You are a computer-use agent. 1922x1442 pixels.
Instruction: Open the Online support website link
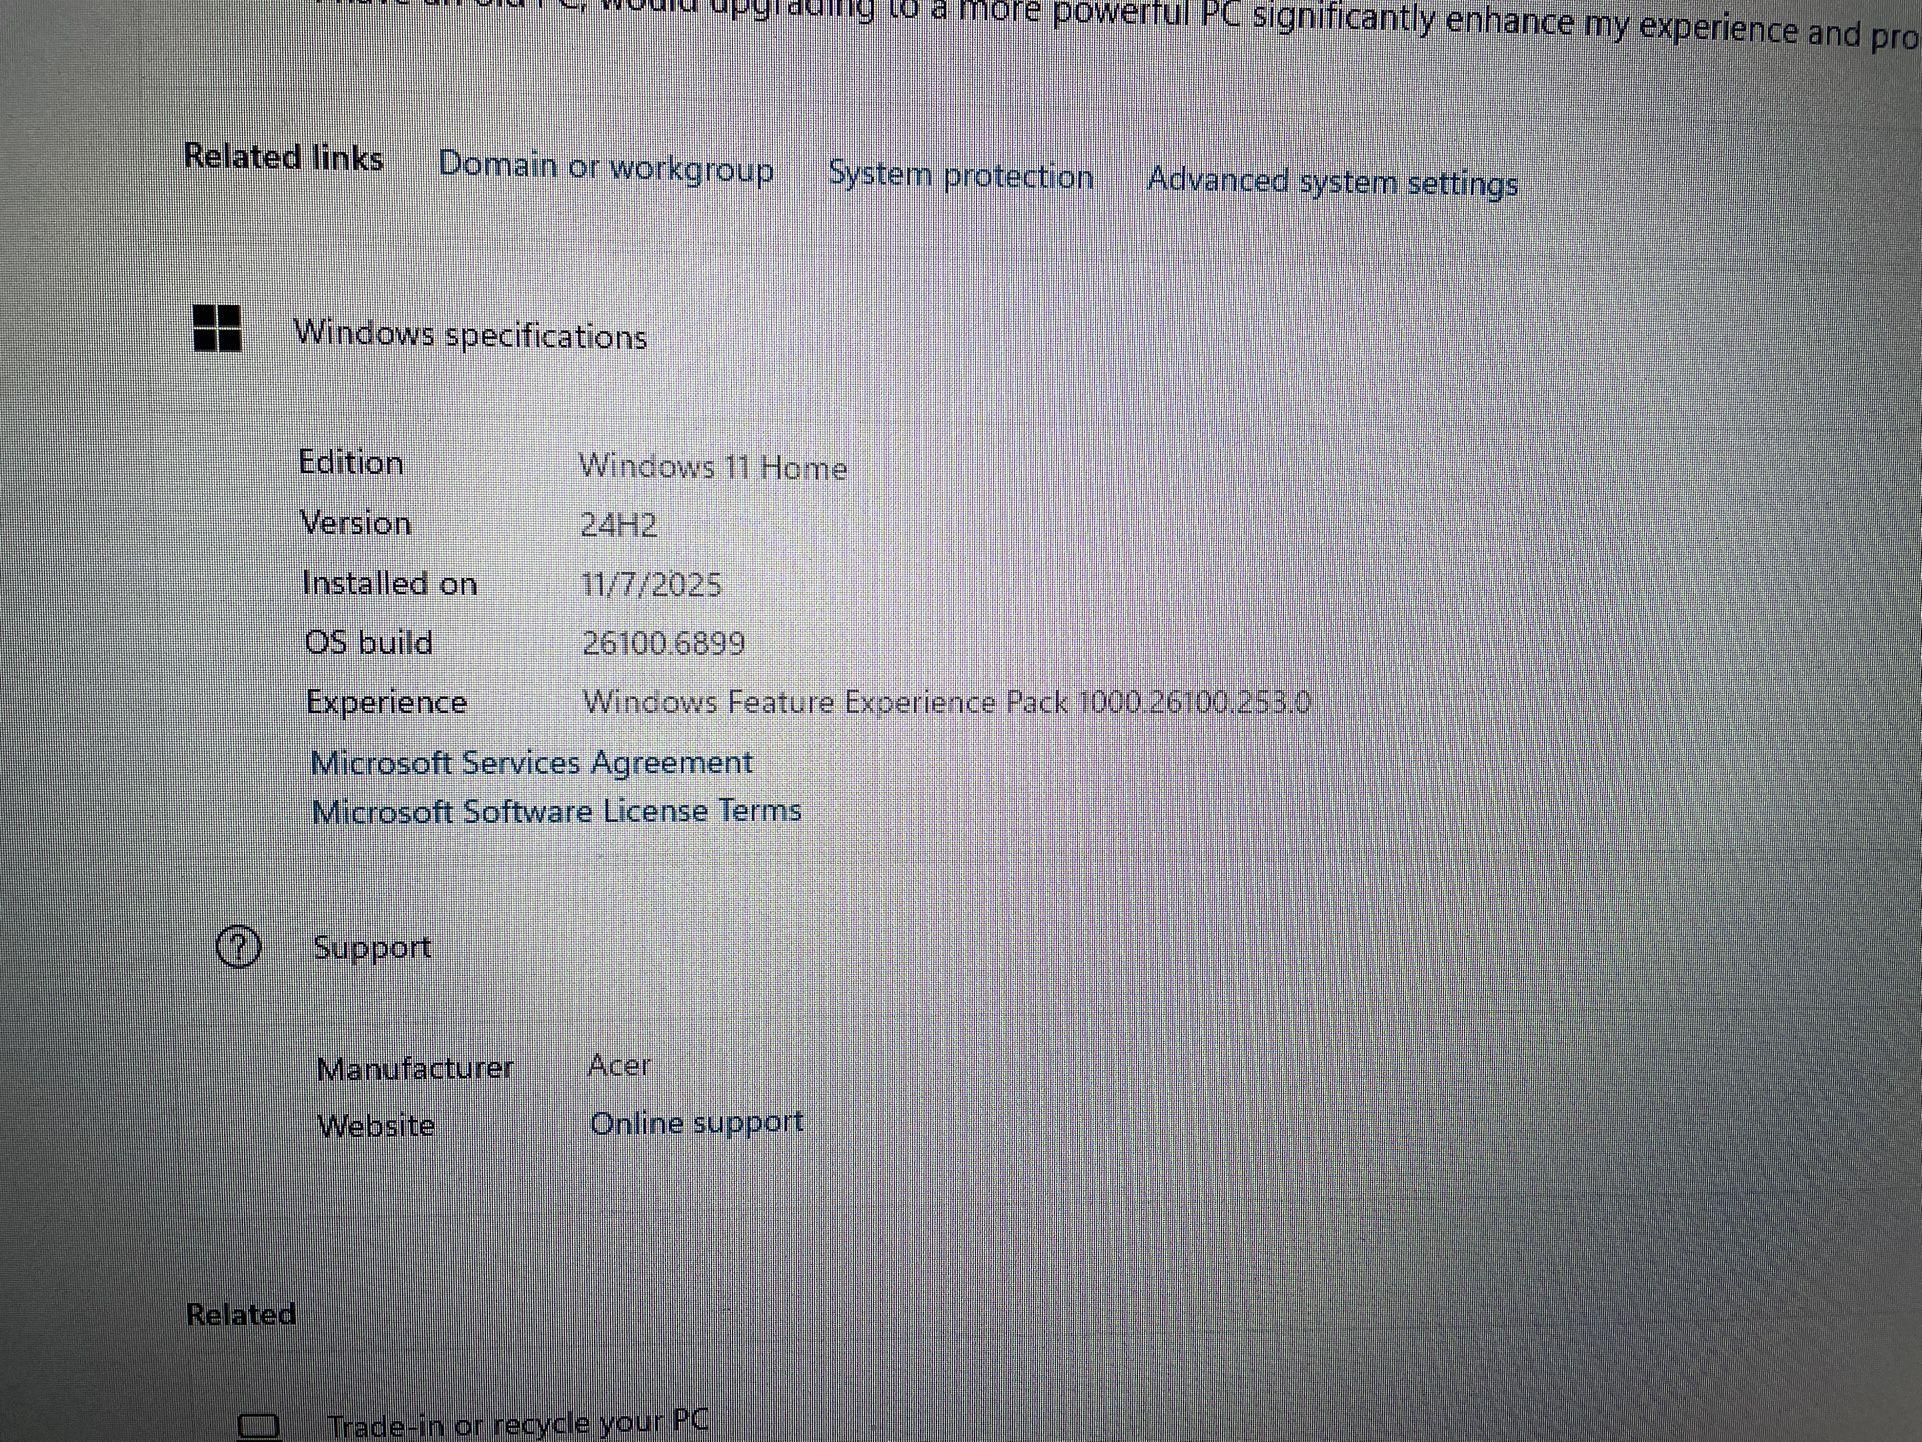pos(696,1123)
